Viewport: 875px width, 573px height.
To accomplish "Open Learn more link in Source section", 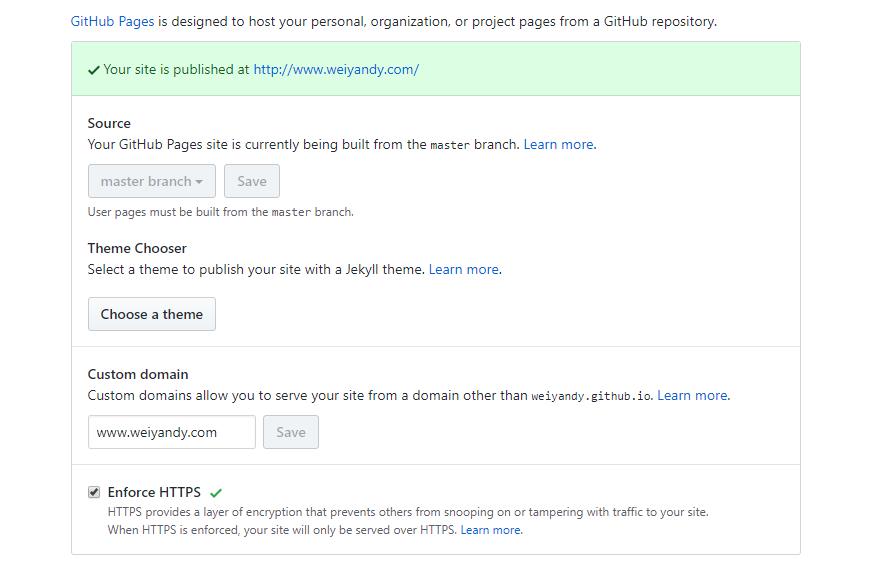I will pos(559,144).
